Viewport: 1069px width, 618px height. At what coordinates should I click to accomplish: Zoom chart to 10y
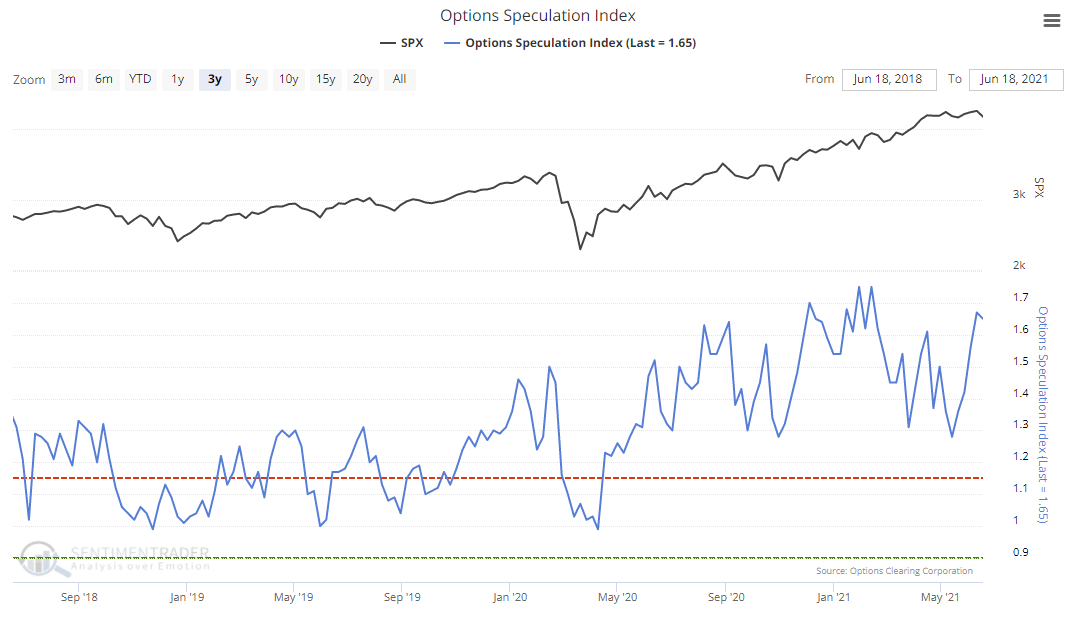point(288,79)
